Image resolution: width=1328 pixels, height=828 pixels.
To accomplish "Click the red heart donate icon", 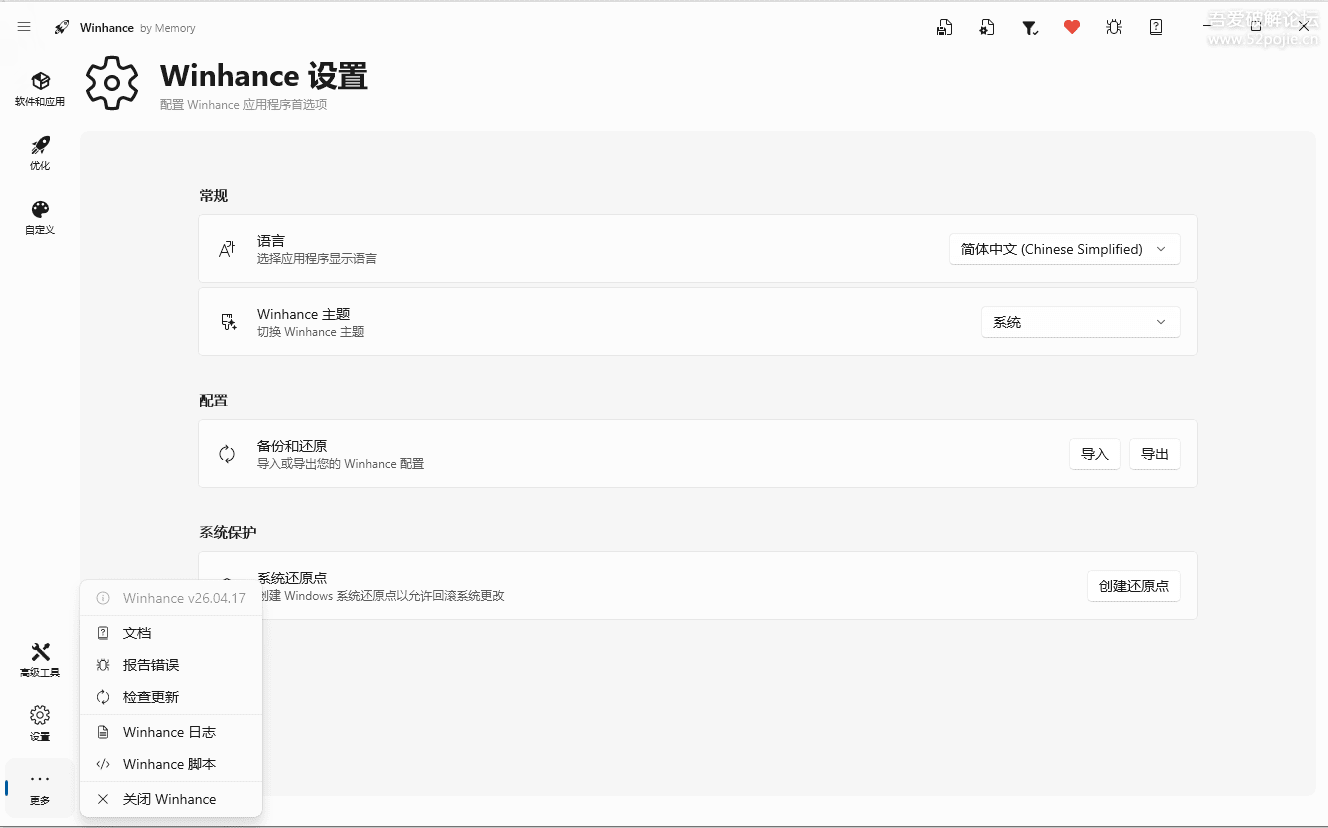I will [x=1072, y=27].
